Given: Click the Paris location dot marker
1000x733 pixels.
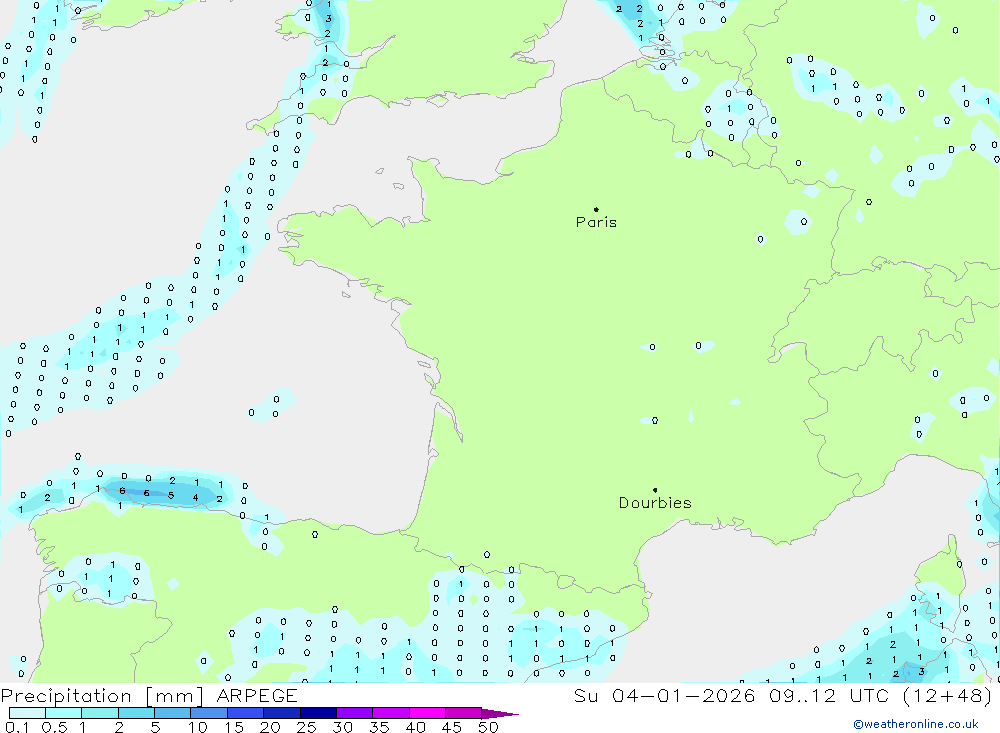Looking at the screenshot, I should 596,209.
